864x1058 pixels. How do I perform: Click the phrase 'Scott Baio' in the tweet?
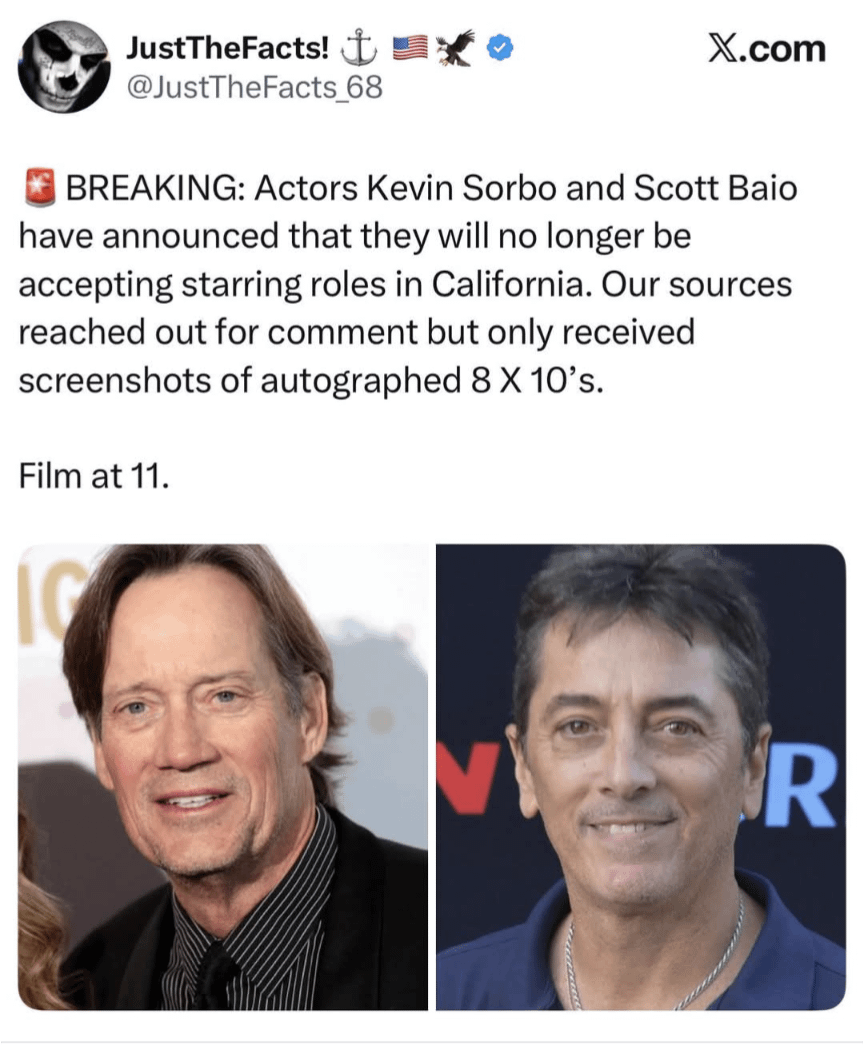click(x=716, y=189)
